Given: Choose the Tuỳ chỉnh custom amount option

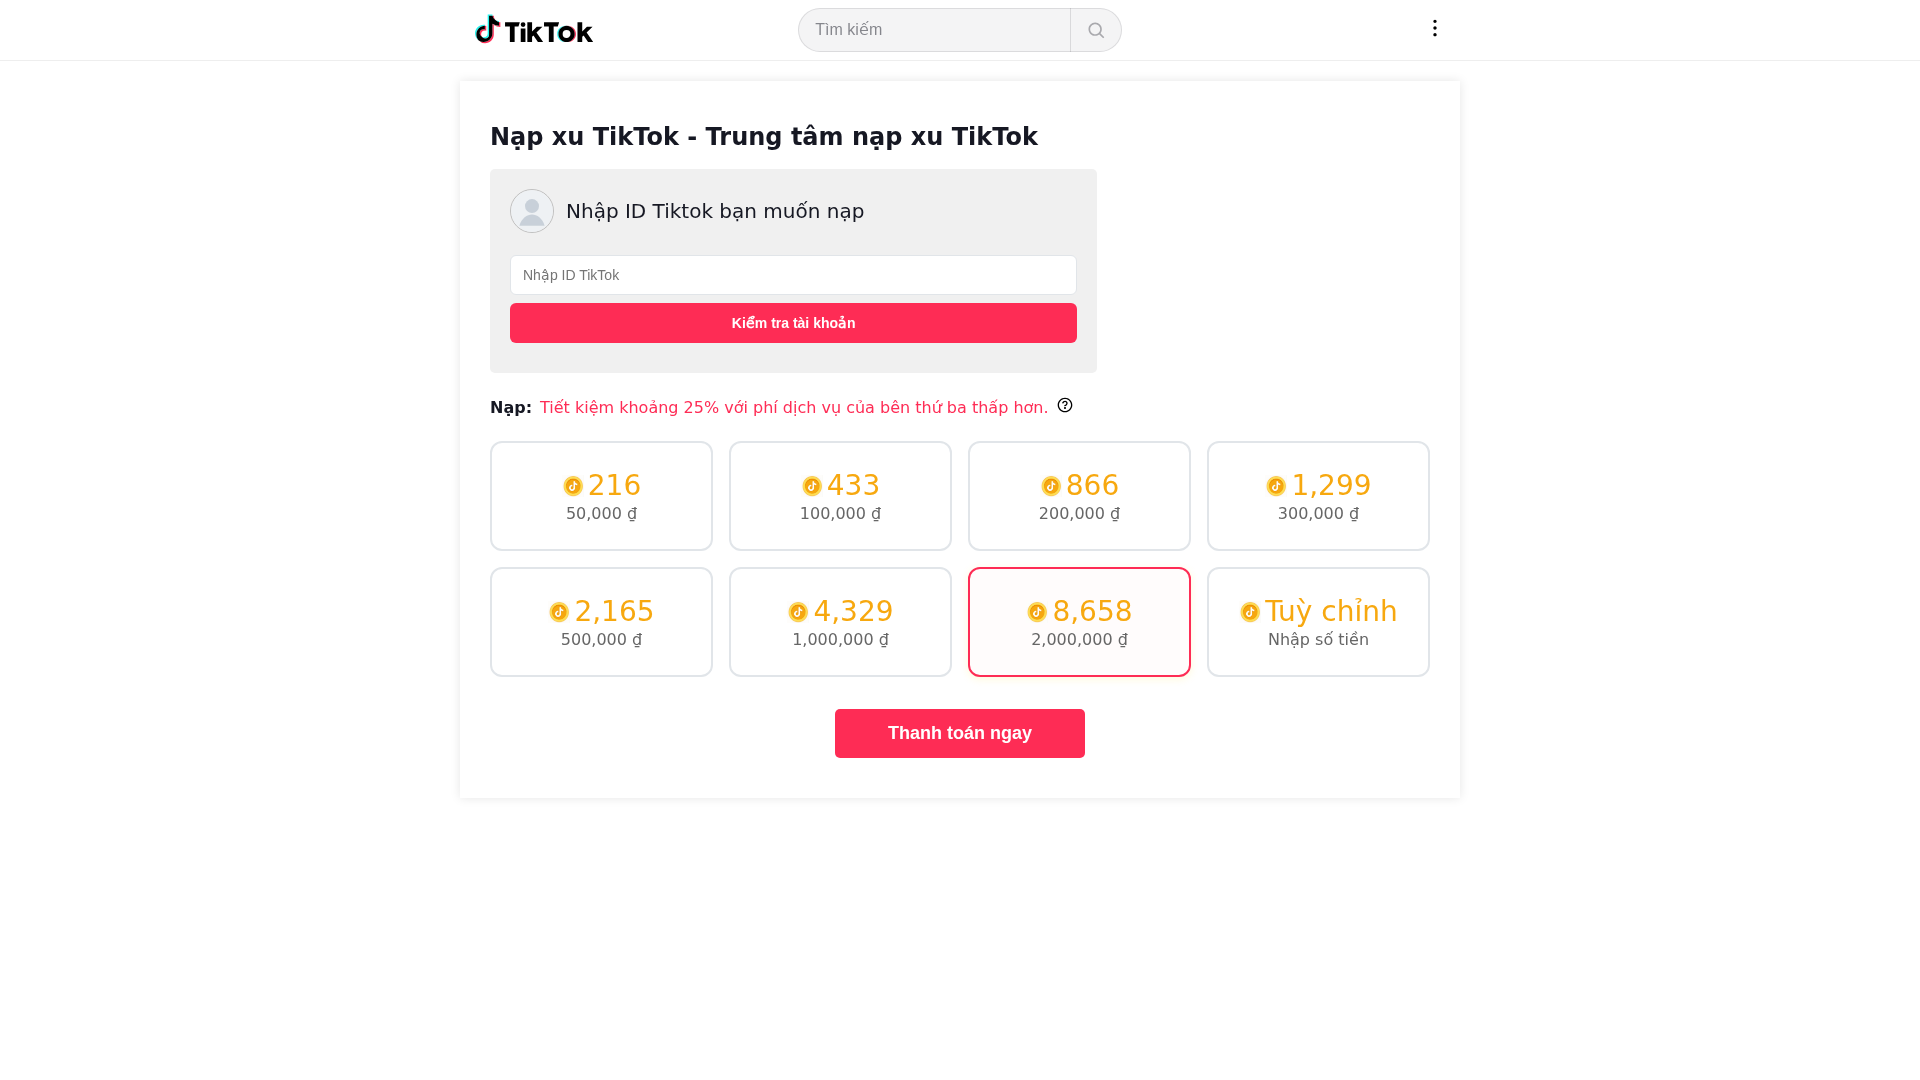Looking at the screenshot, I should point(1318,622).
